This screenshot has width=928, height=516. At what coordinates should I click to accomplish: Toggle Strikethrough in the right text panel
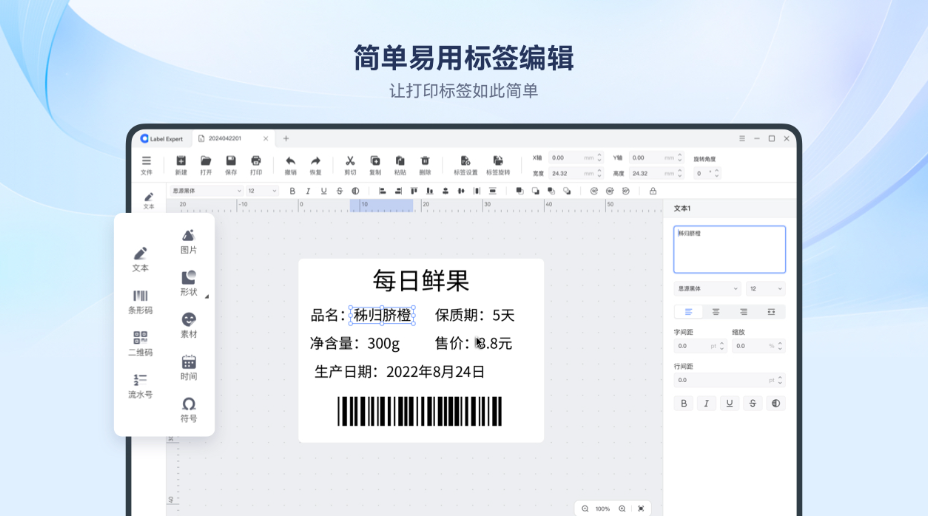pyautogui.click(x=752, y=404)
